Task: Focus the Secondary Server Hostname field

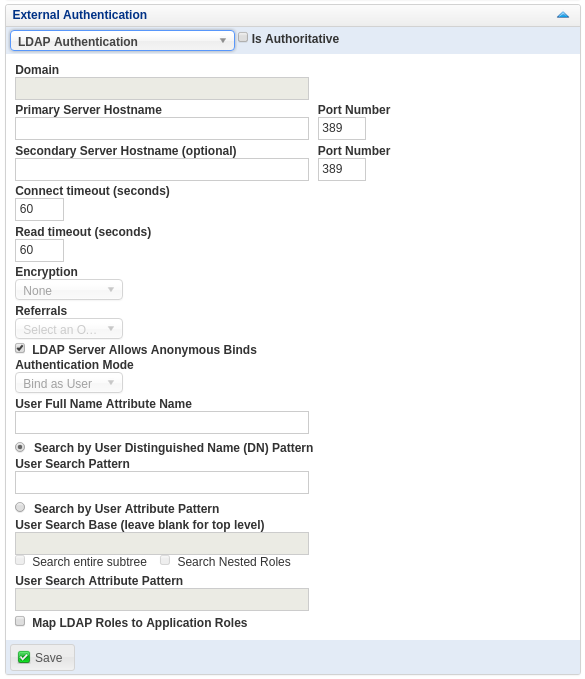Action: pyautogui.click(x=162, y=169)
